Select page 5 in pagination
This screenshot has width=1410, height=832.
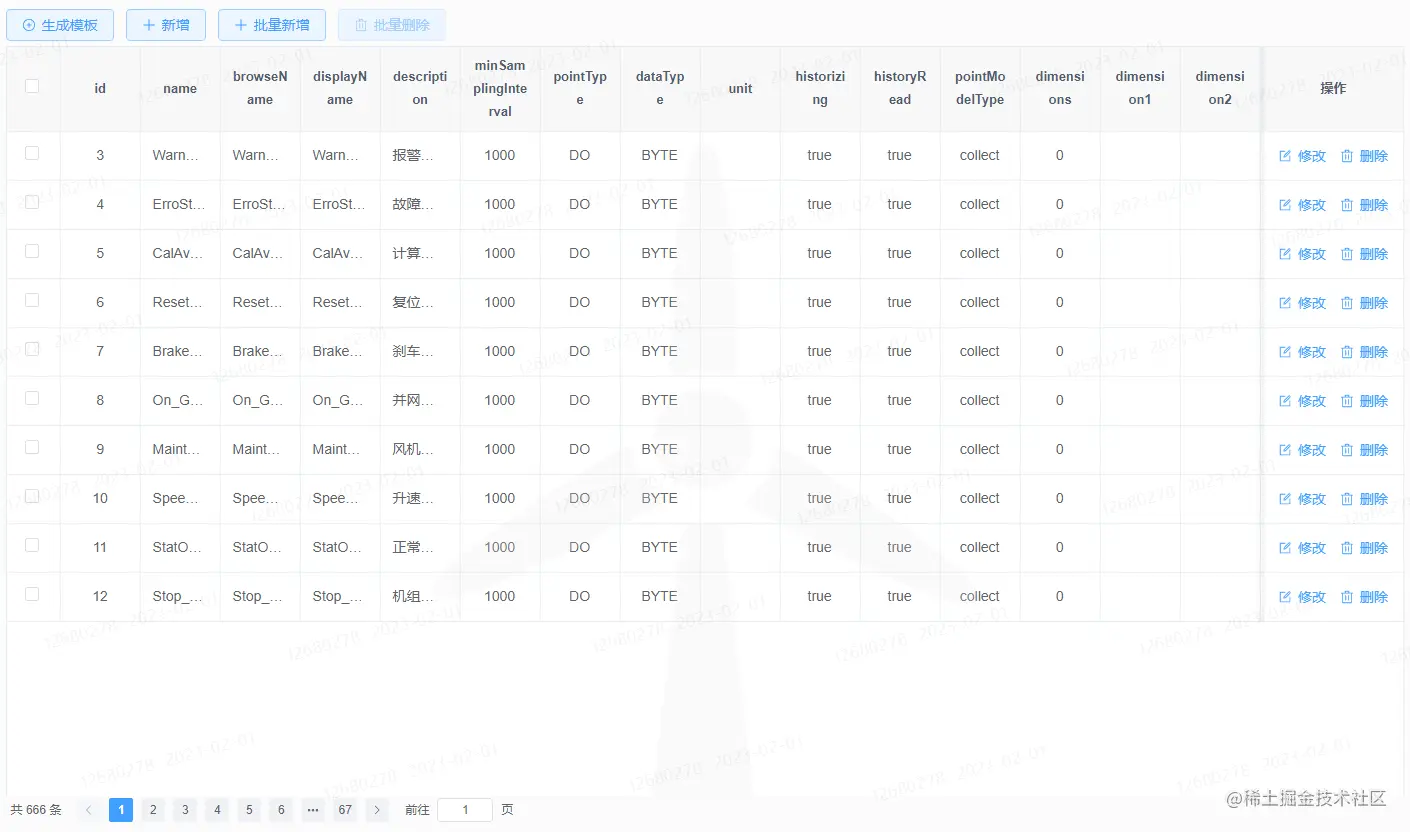(x=249, y=810)
